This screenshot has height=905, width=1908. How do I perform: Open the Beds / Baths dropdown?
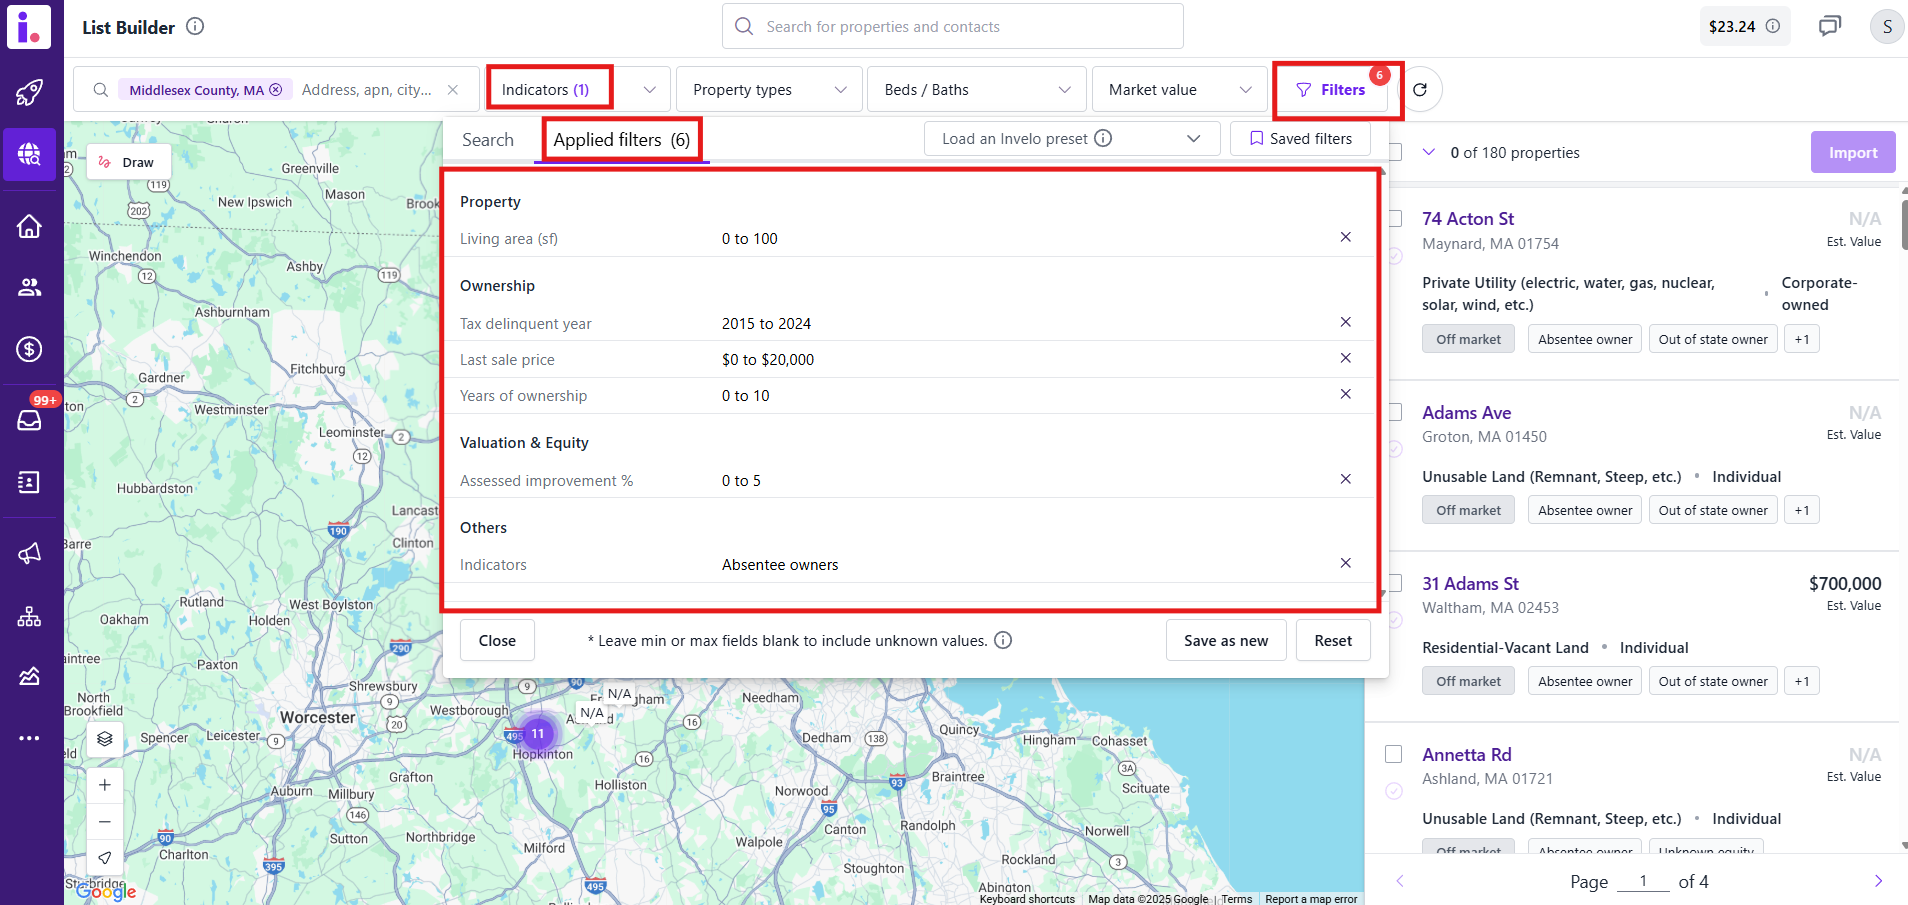(976, 90)
